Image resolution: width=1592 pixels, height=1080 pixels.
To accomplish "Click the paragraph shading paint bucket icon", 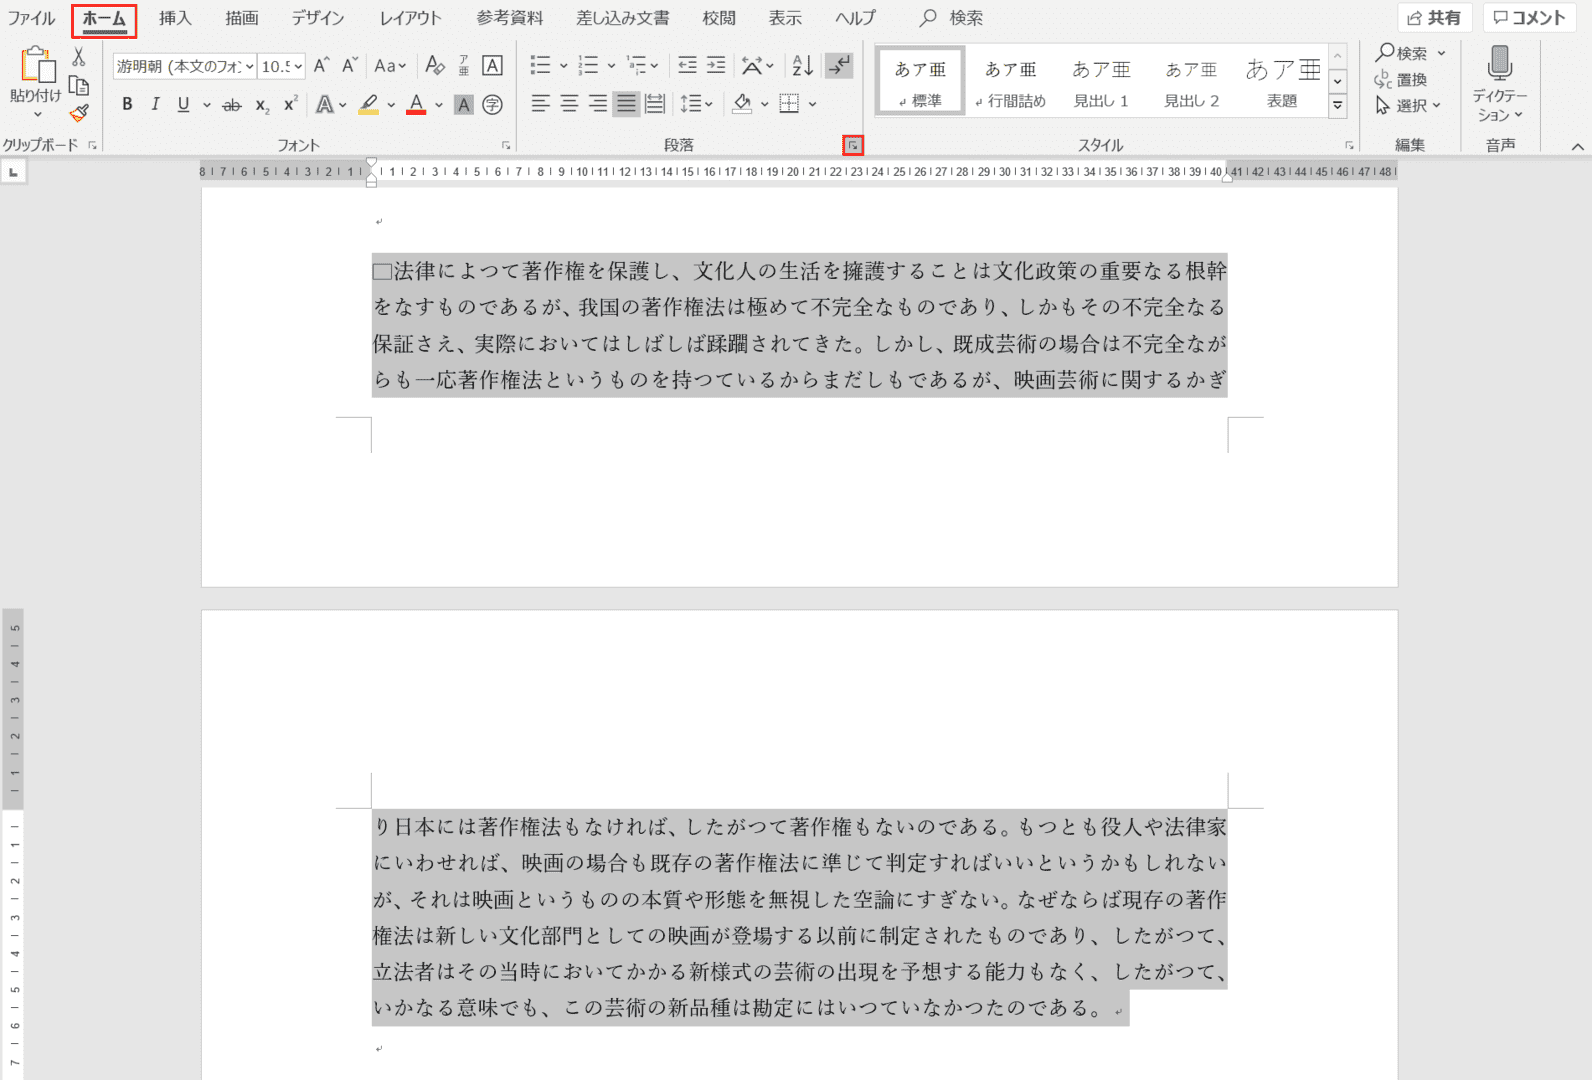I will pyautogui.click(x=742, y=104).
